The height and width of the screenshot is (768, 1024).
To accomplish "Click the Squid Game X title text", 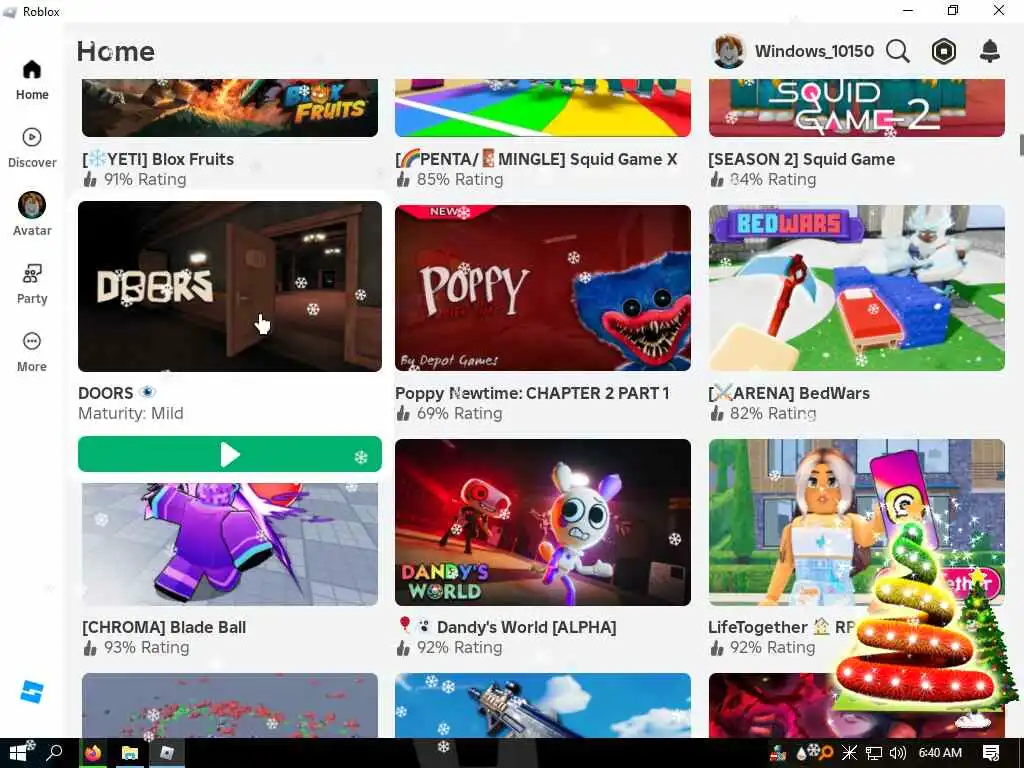I will tap(536, 159).
